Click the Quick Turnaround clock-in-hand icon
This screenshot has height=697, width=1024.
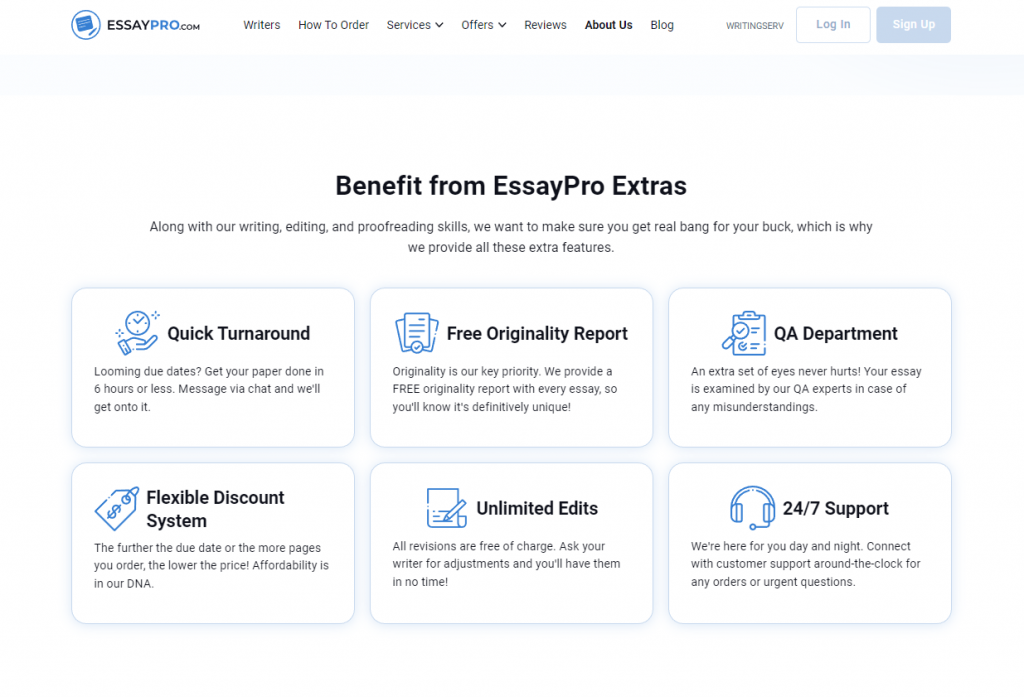coord(137,332)
